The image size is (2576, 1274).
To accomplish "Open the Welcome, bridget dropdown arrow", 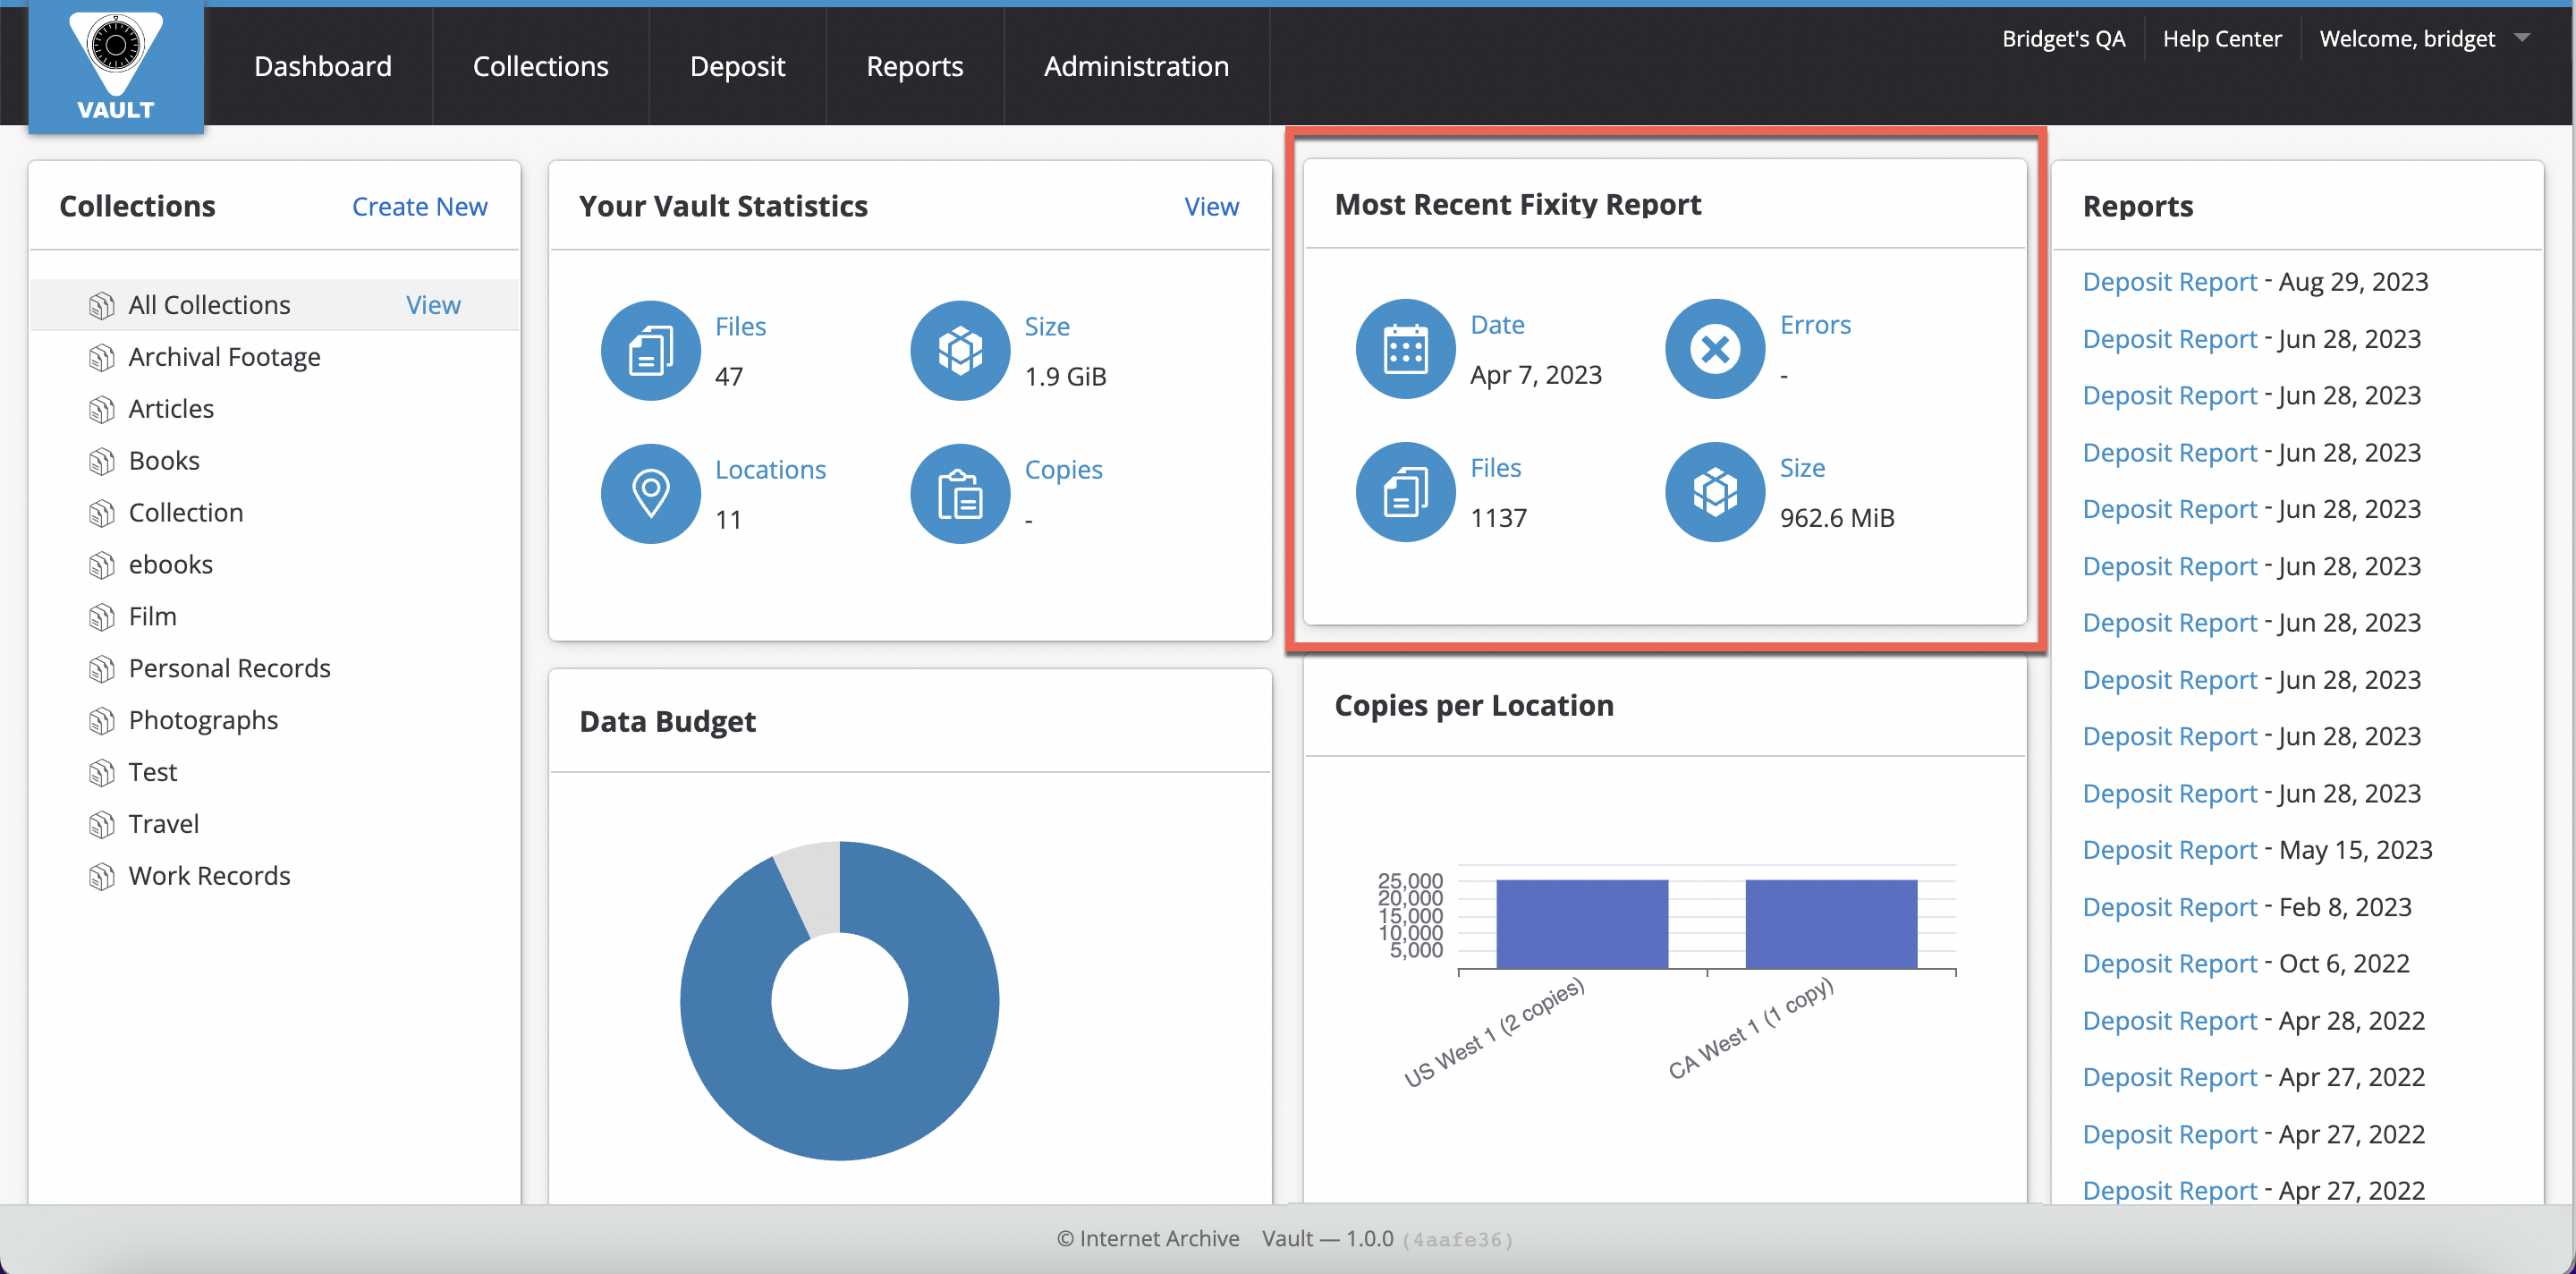I will [2522, 38].
